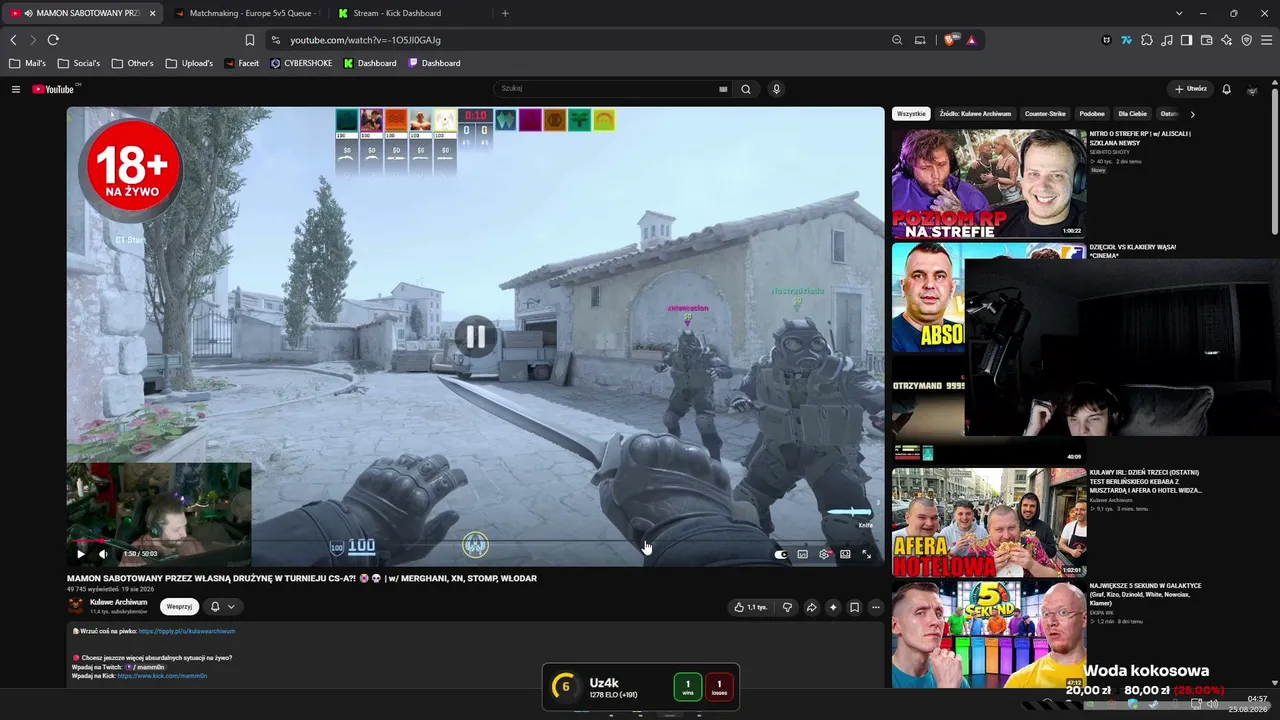Dislike the video with thumbs-down button
The image size is (1280, 720).
pos(787,607)
